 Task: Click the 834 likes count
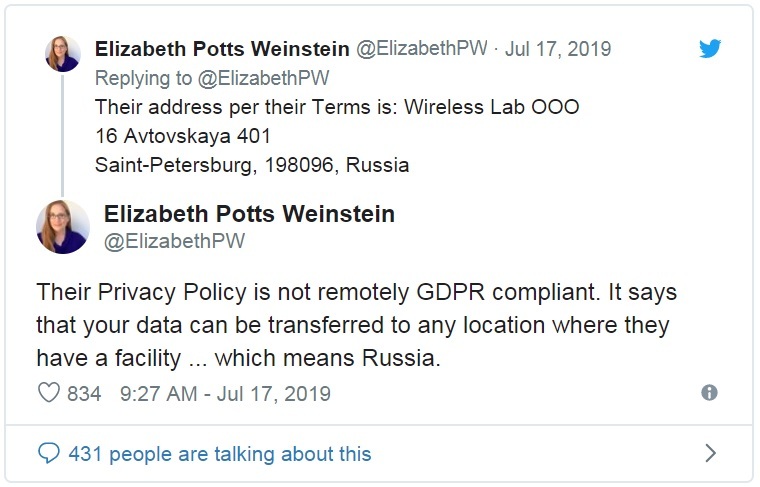[x=84, y=394]
